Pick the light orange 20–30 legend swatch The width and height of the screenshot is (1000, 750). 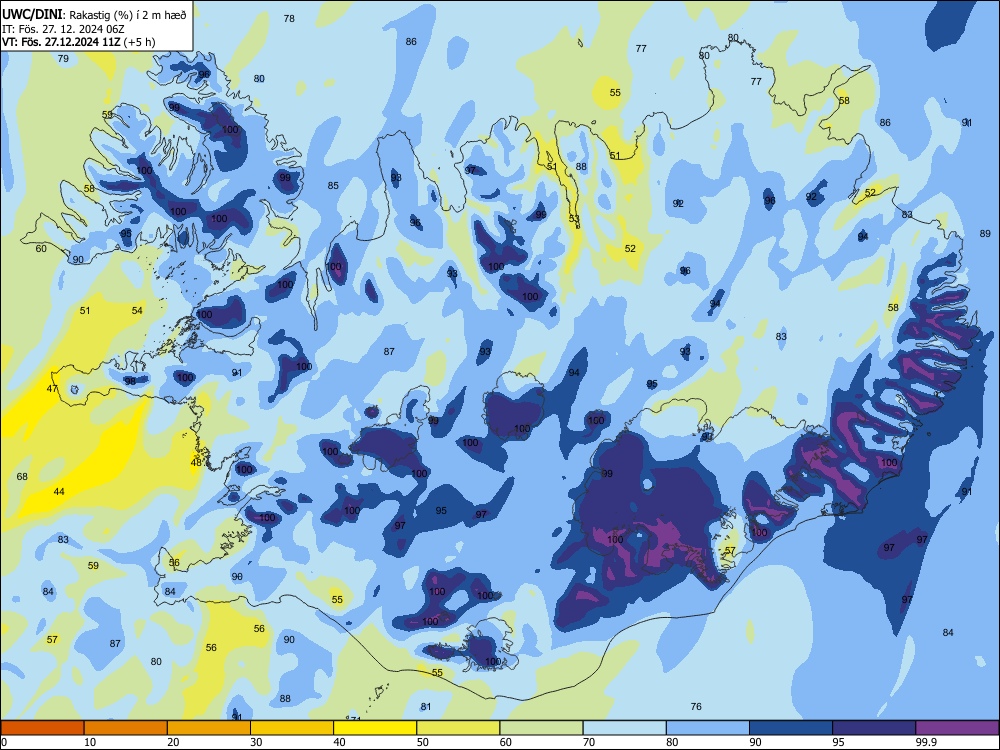(209, 728)
